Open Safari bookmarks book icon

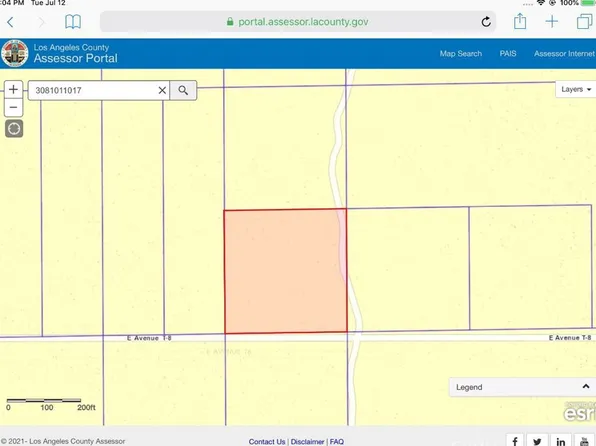[x=73, y=22]
